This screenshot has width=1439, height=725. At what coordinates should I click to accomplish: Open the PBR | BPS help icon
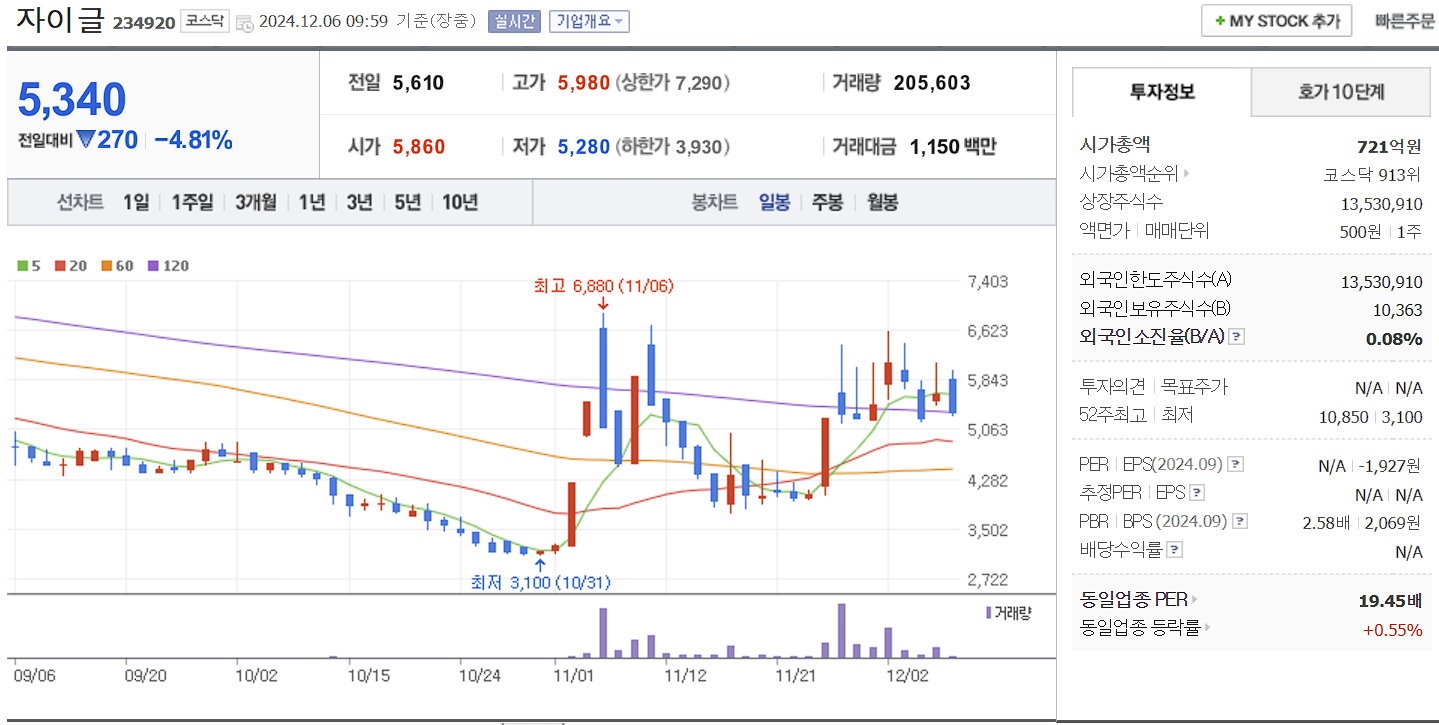tap(1238, 520)
